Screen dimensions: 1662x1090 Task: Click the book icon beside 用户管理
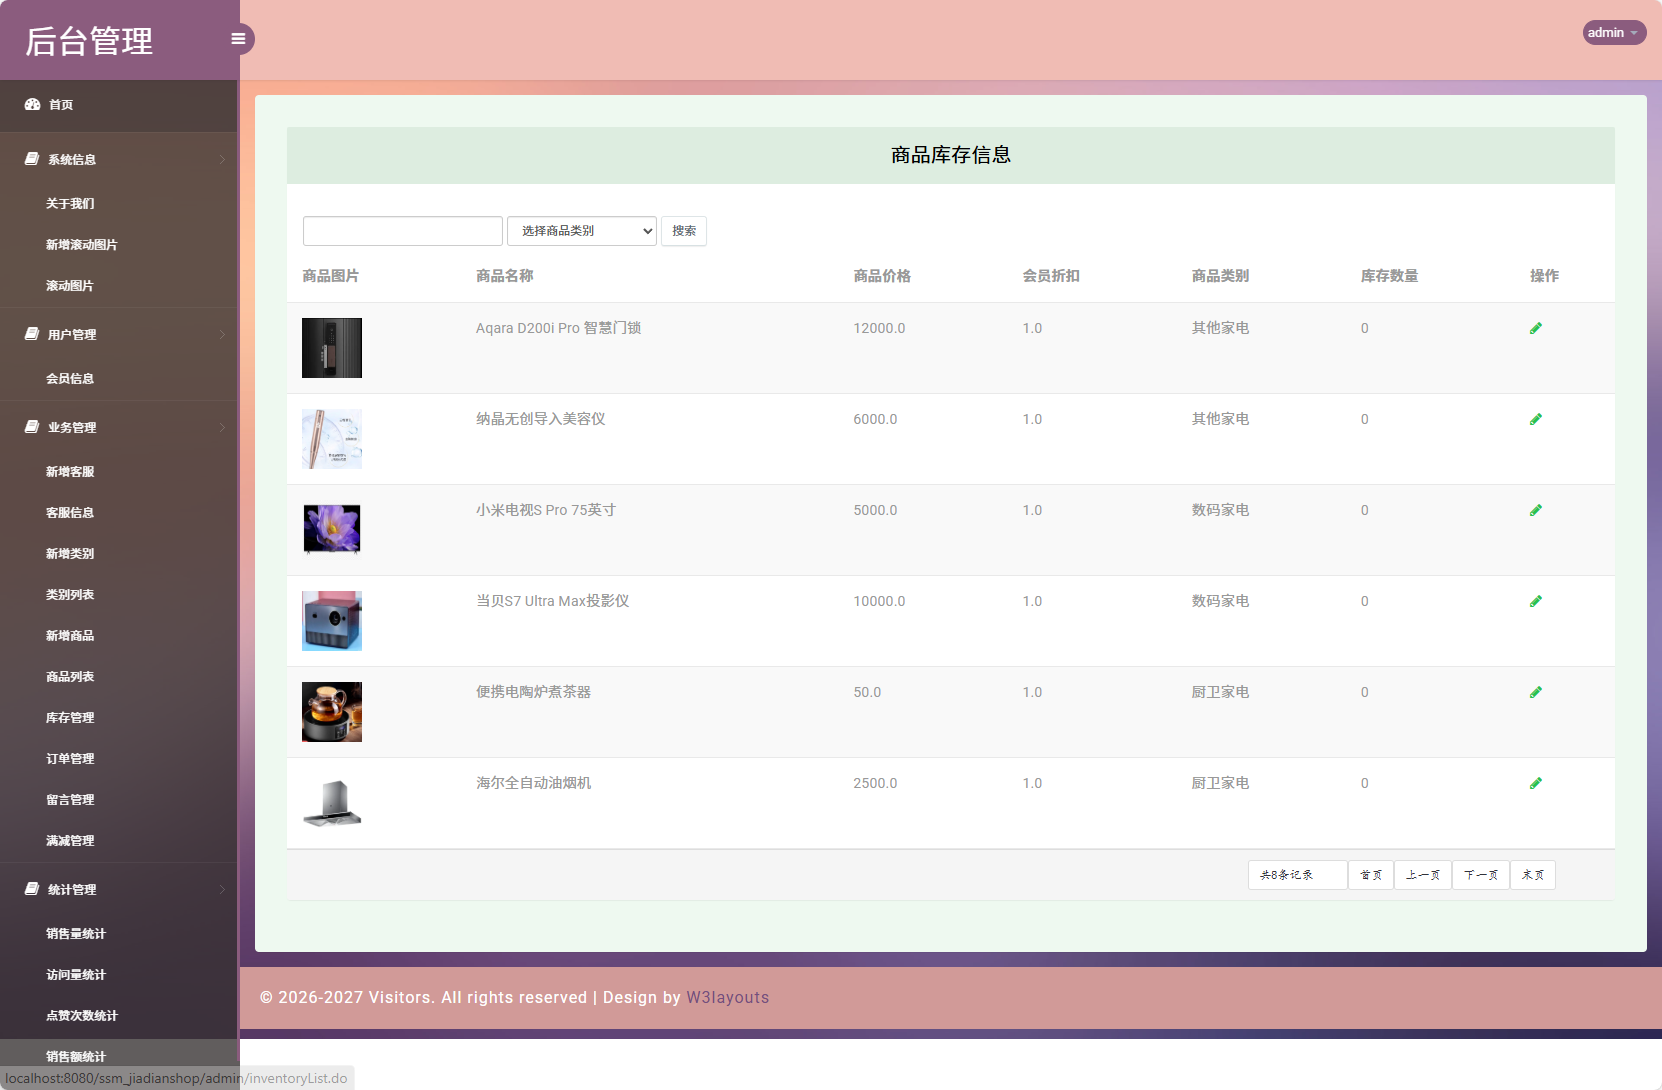point(32,334)
